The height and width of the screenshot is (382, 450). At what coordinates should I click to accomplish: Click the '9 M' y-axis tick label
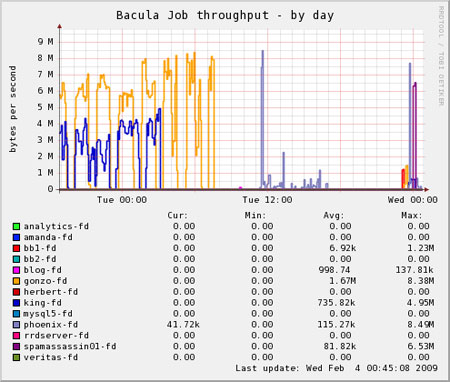46,42
